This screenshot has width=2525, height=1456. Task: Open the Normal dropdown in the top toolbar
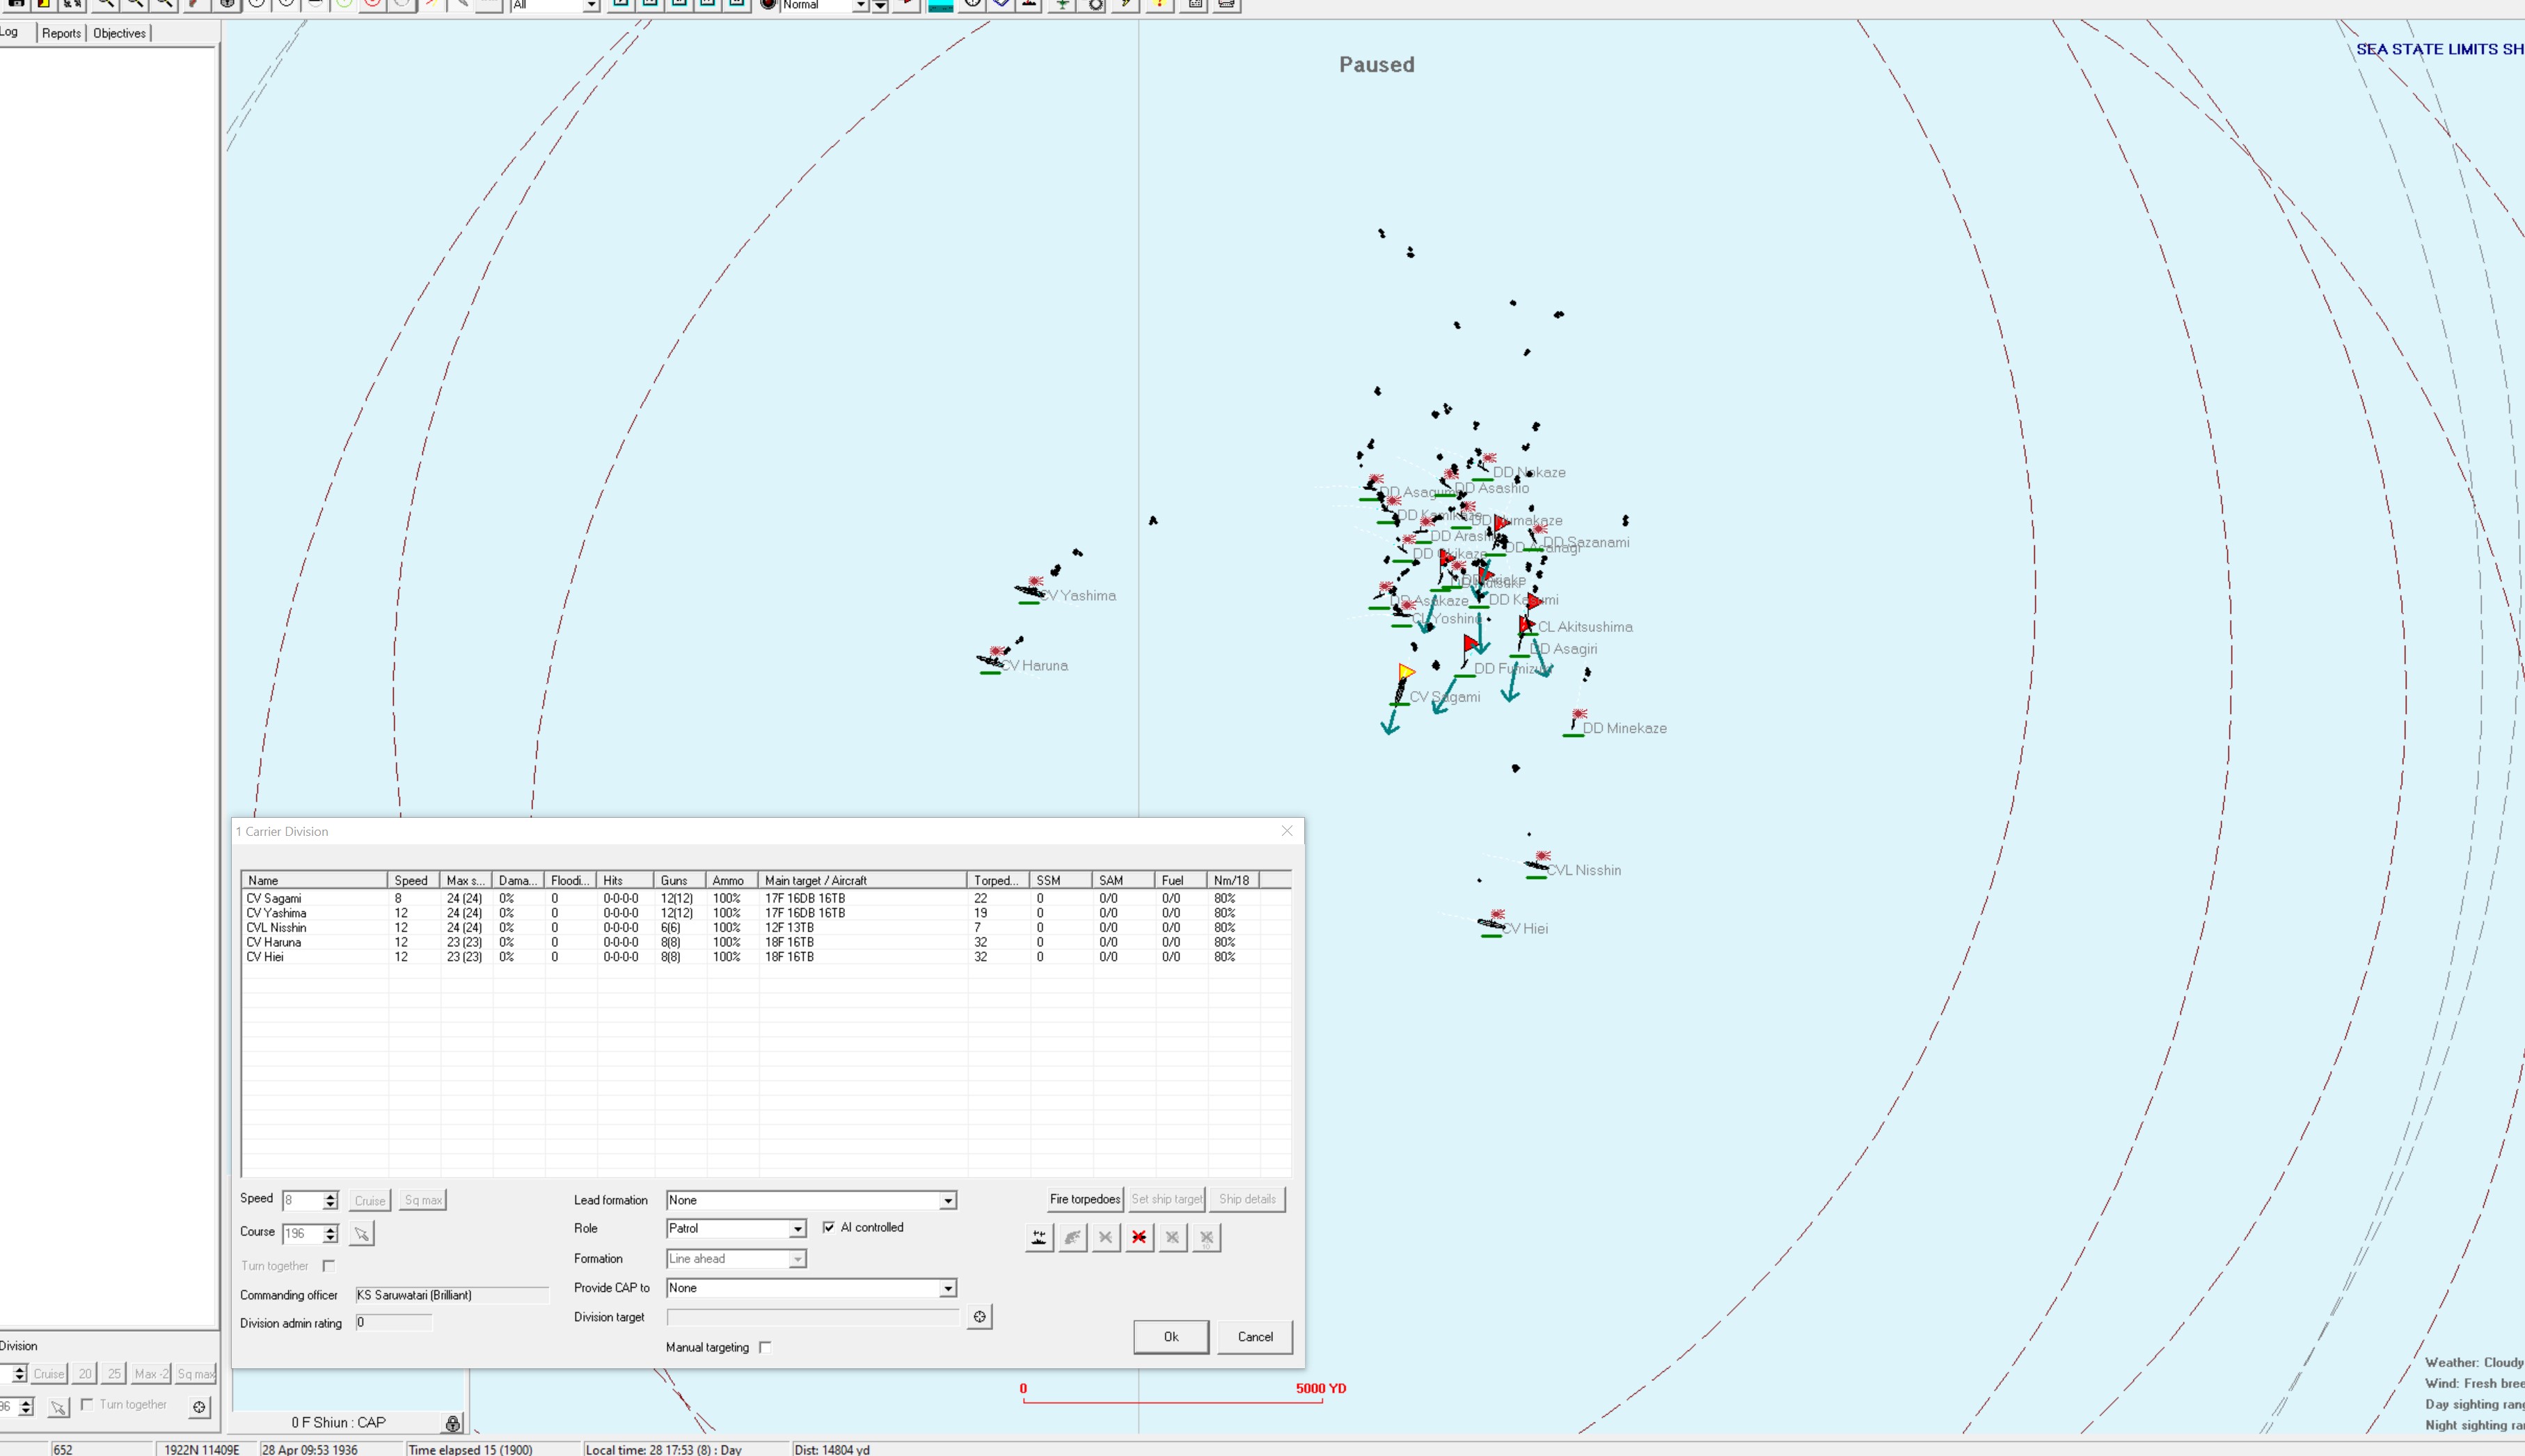point(860,6)
